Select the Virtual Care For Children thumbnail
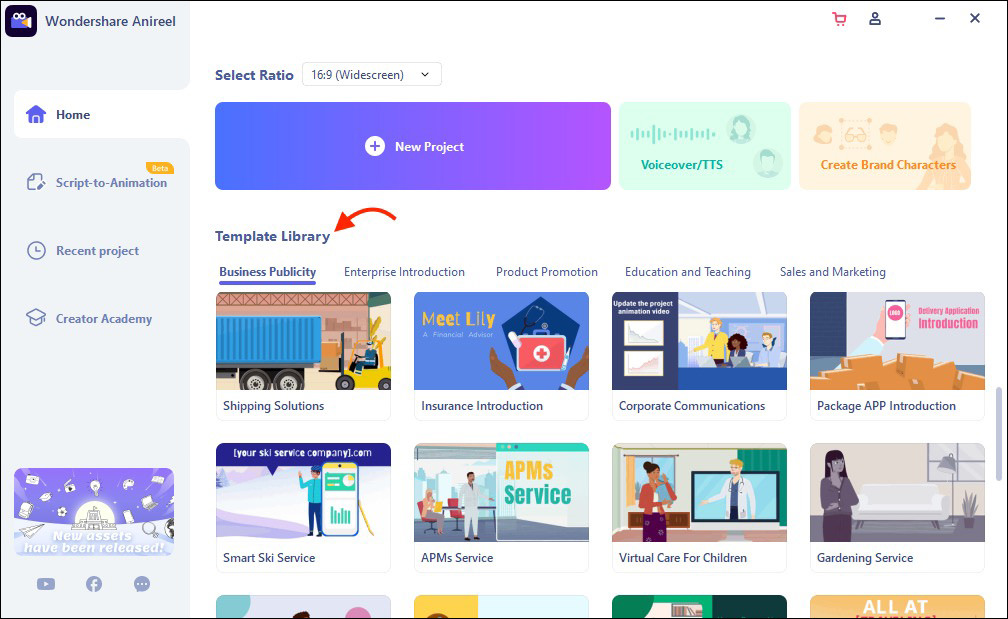 click(699, 492)
